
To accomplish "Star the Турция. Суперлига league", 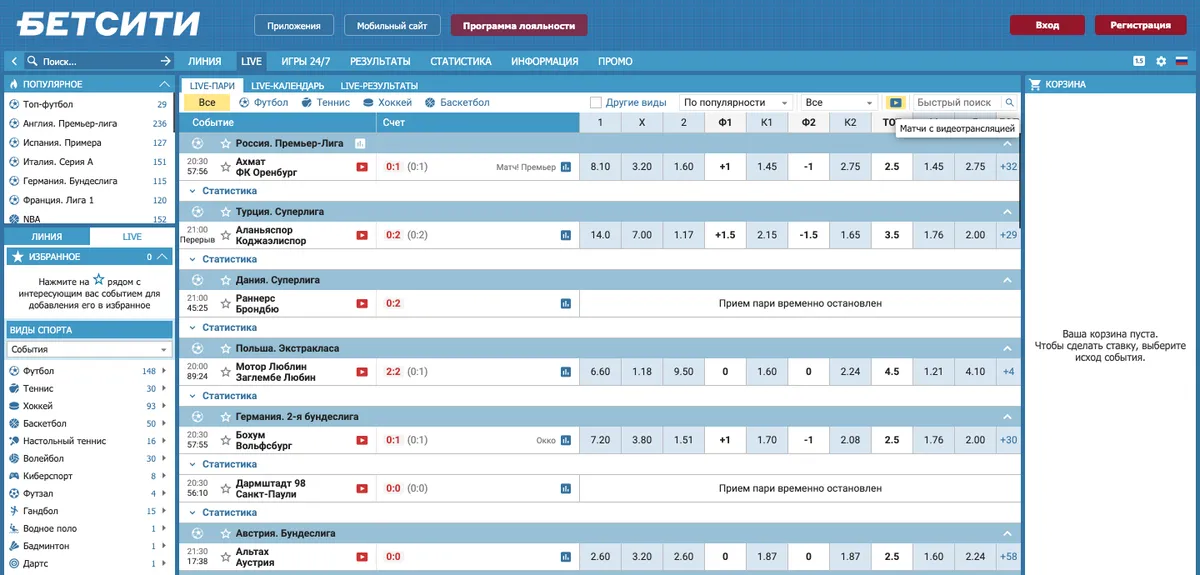I will click(226, 212).
